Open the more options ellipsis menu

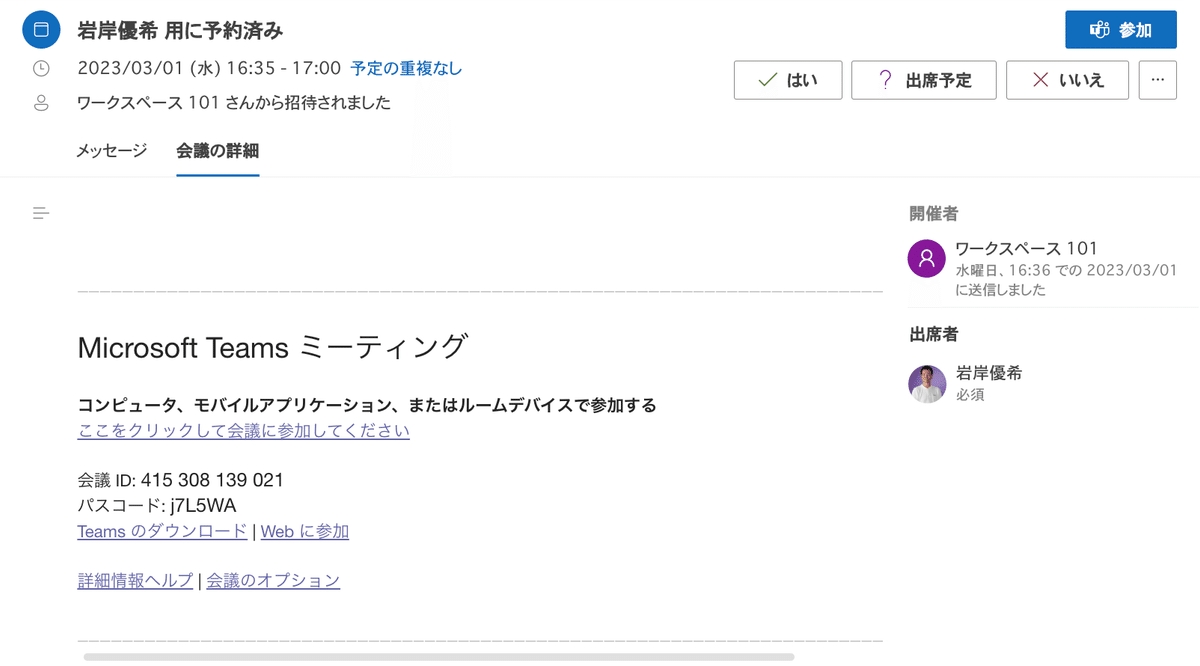1157,80
